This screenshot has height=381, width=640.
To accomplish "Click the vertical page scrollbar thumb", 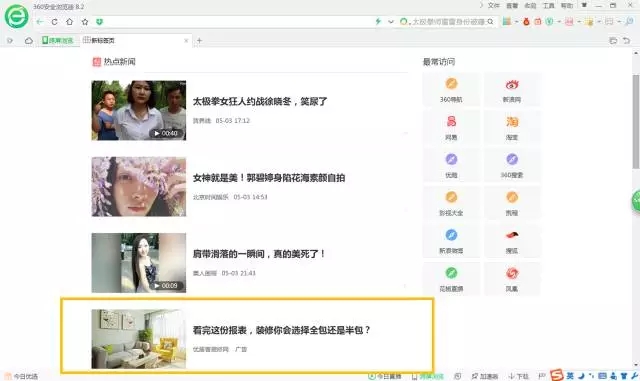I will [636, 121].
